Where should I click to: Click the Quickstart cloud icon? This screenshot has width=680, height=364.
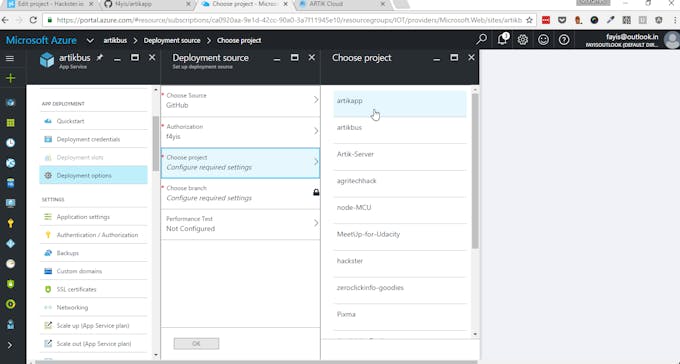click(48, 121)
